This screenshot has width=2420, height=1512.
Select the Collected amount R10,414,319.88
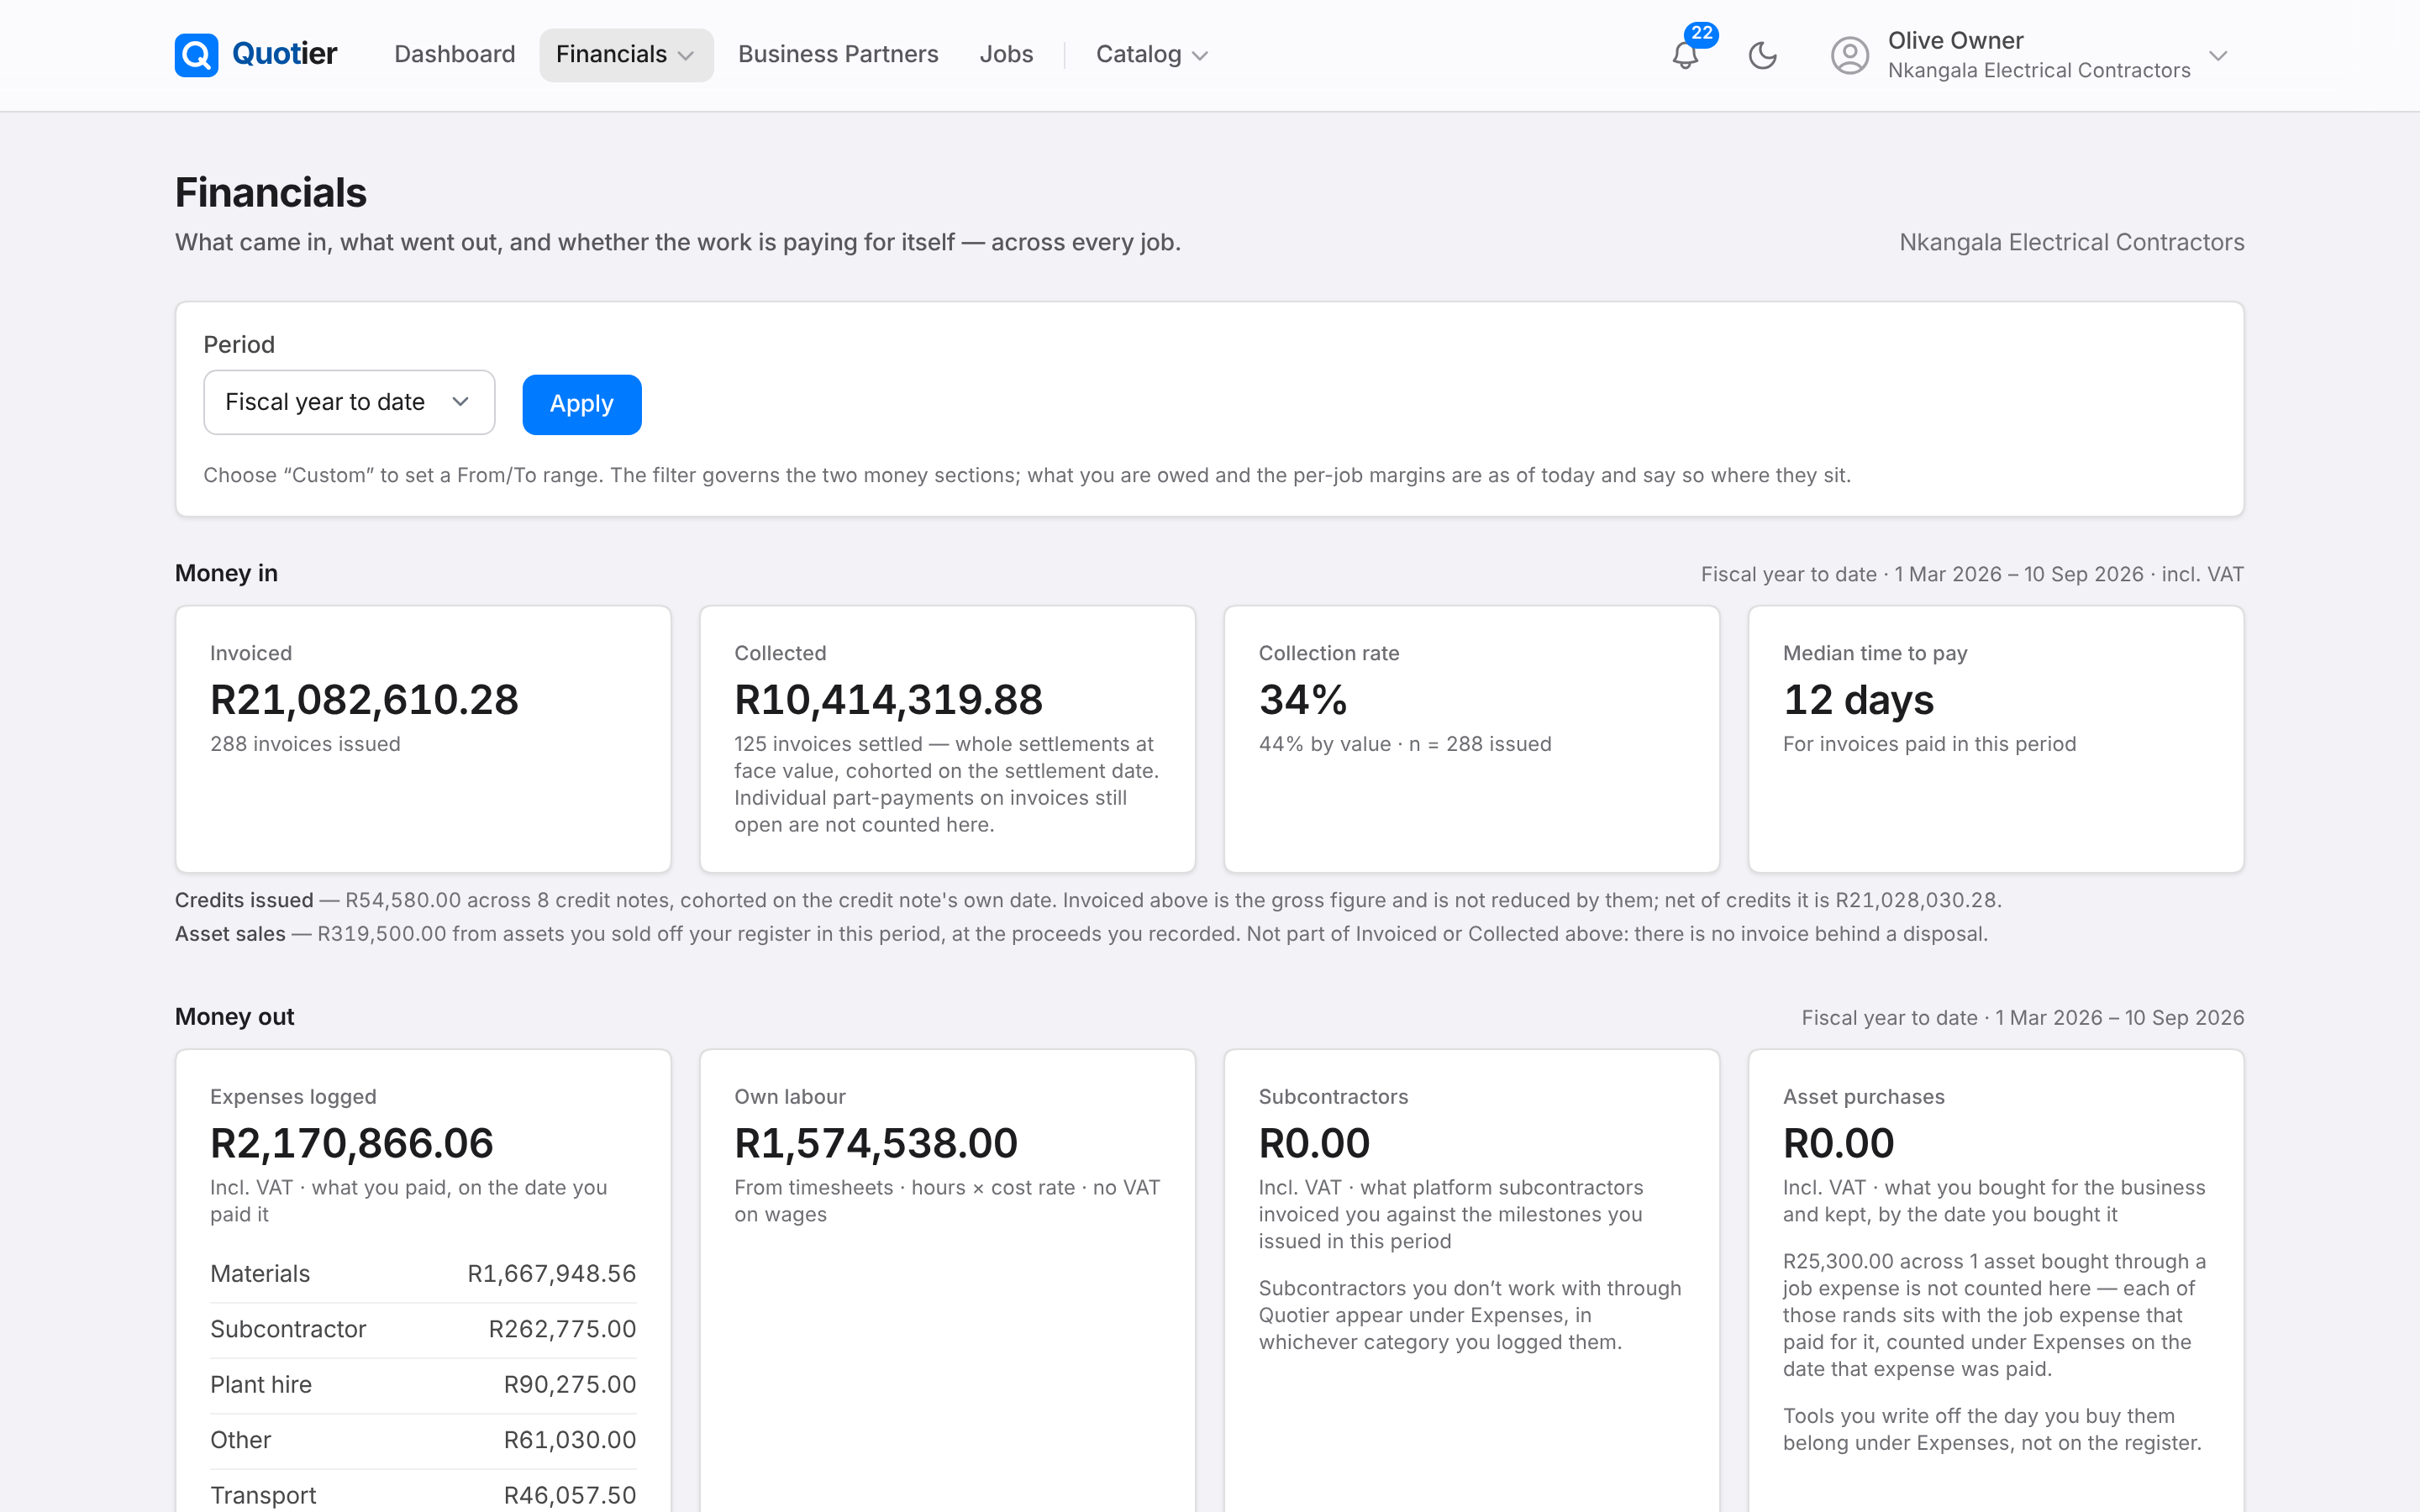[888, 699]
